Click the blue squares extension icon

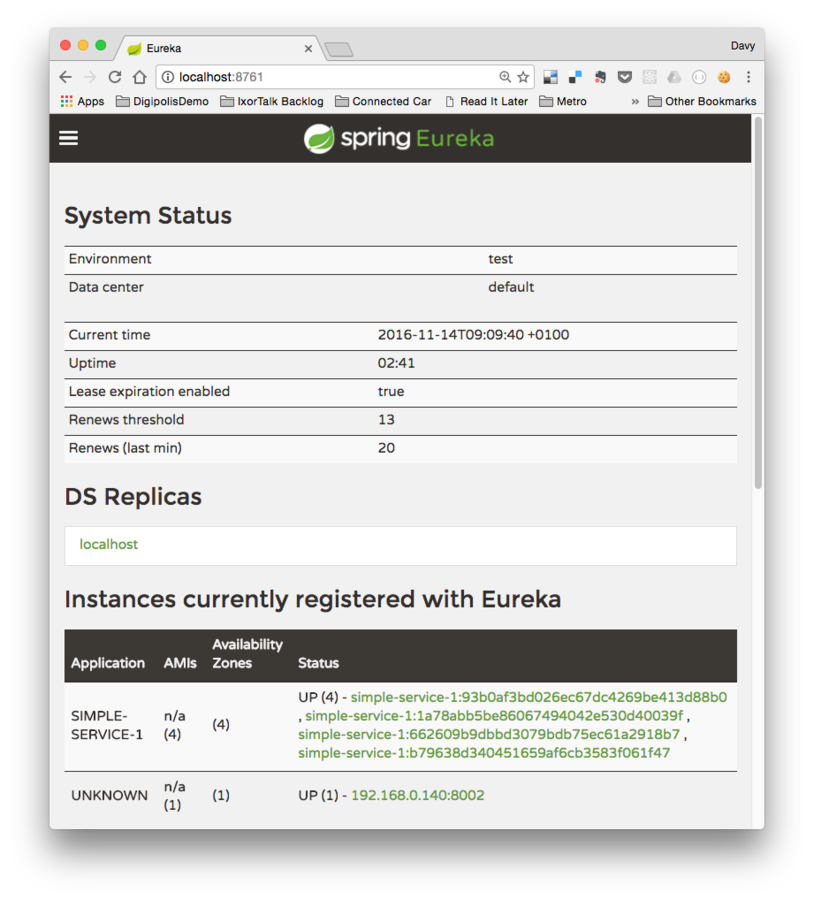click(x=575, y=77)
